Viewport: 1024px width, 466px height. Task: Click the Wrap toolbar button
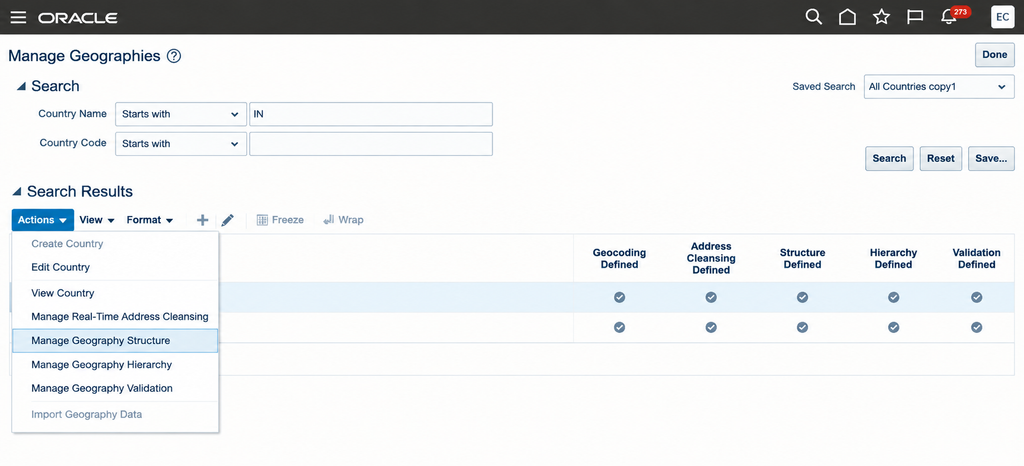344,220
